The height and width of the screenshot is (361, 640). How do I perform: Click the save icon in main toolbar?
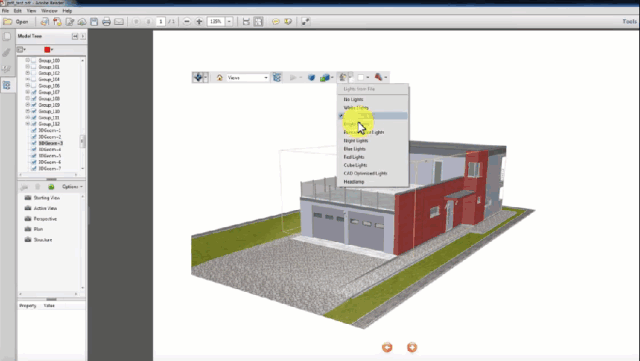(94, 22)
